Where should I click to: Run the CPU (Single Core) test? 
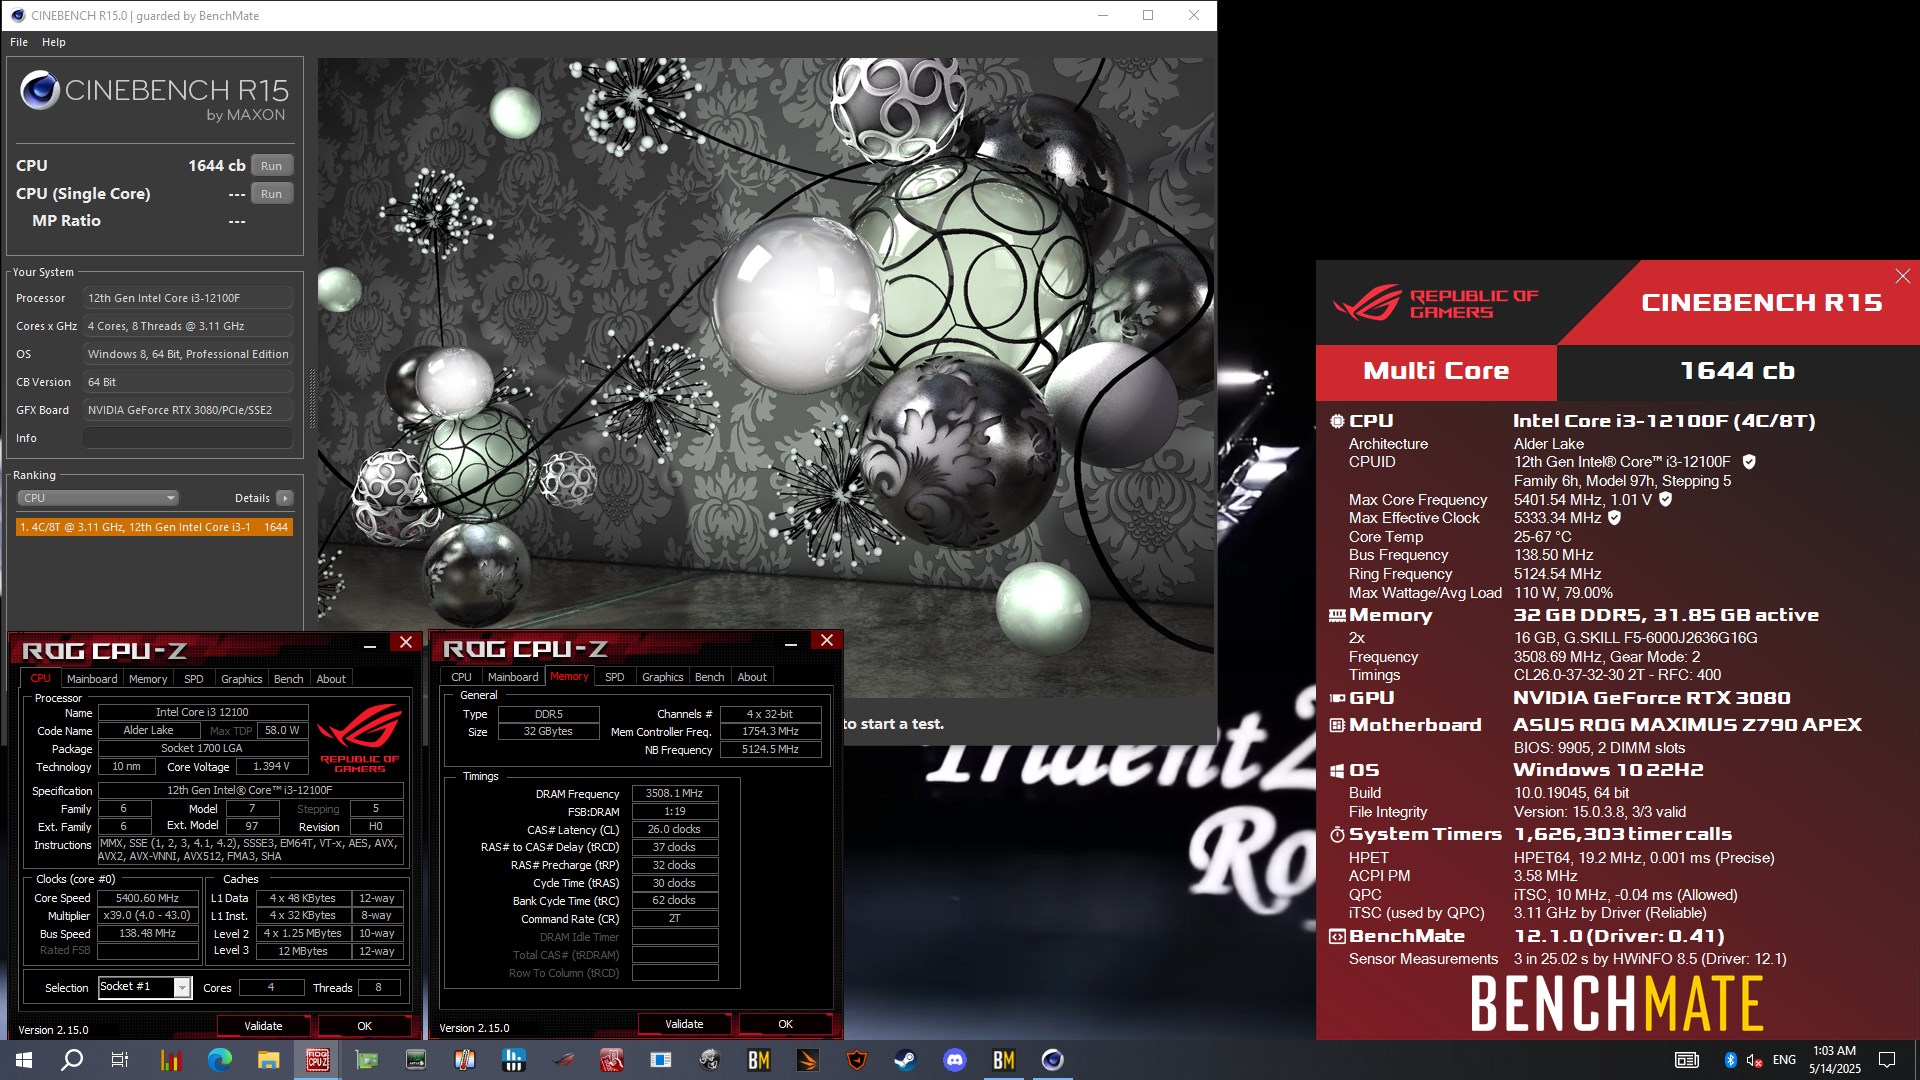[x=271, y=194]
